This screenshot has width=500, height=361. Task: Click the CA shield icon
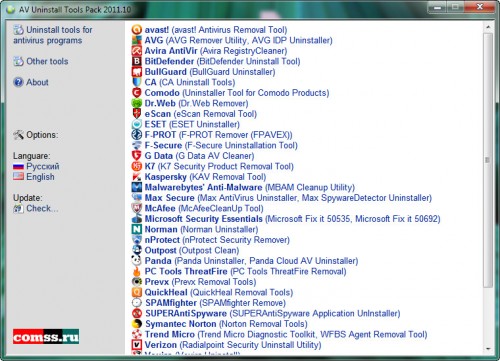(x=137, y=82)
